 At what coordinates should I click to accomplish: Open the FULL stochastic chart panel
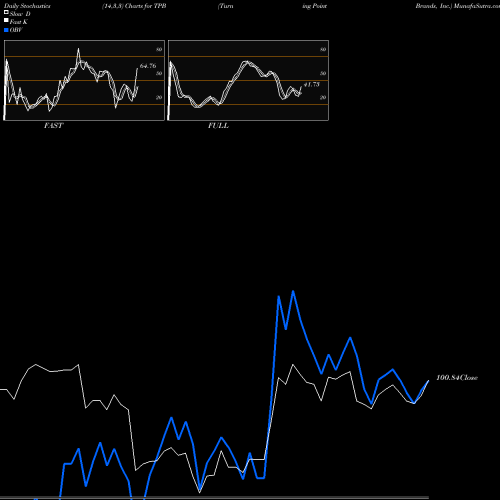tap(248, 80)
